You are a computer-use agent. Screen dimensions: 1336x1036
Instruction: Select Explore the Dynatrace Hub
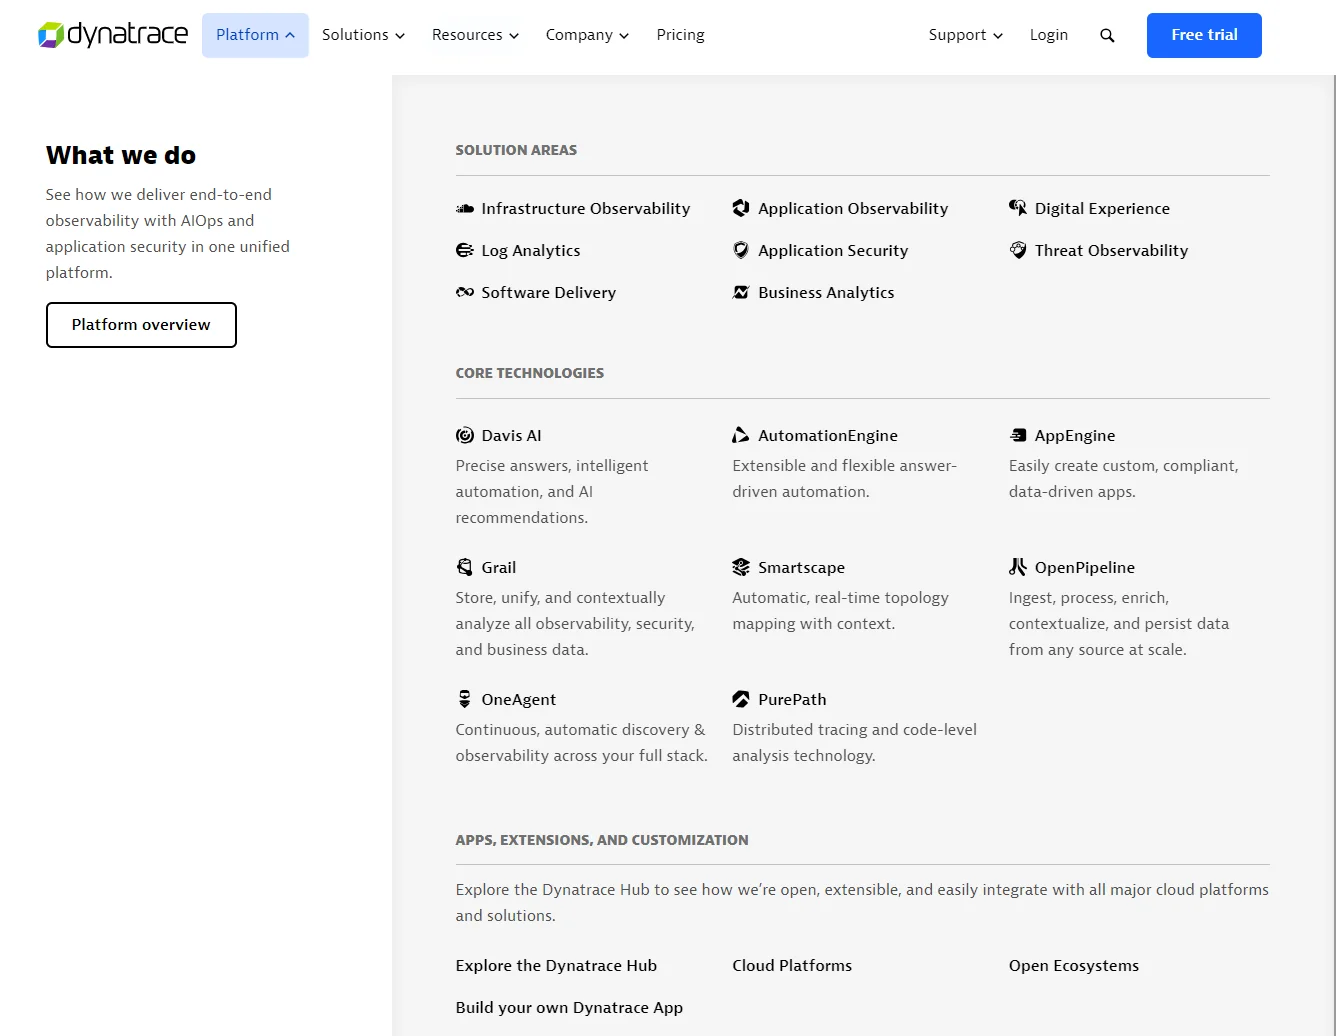coord(556,965)
